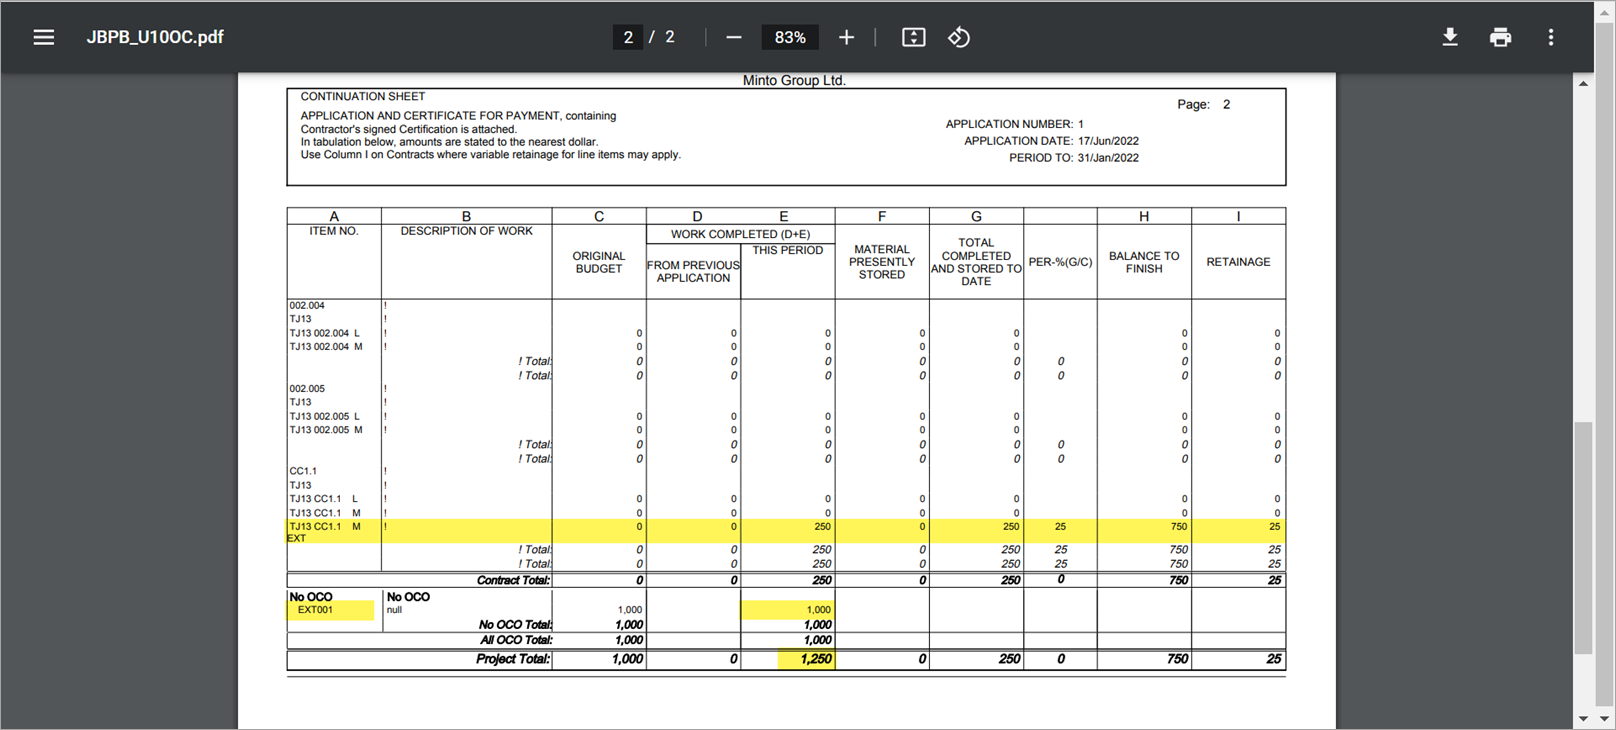
Task: Click the Contract Total label
Action: pos(513,580)
